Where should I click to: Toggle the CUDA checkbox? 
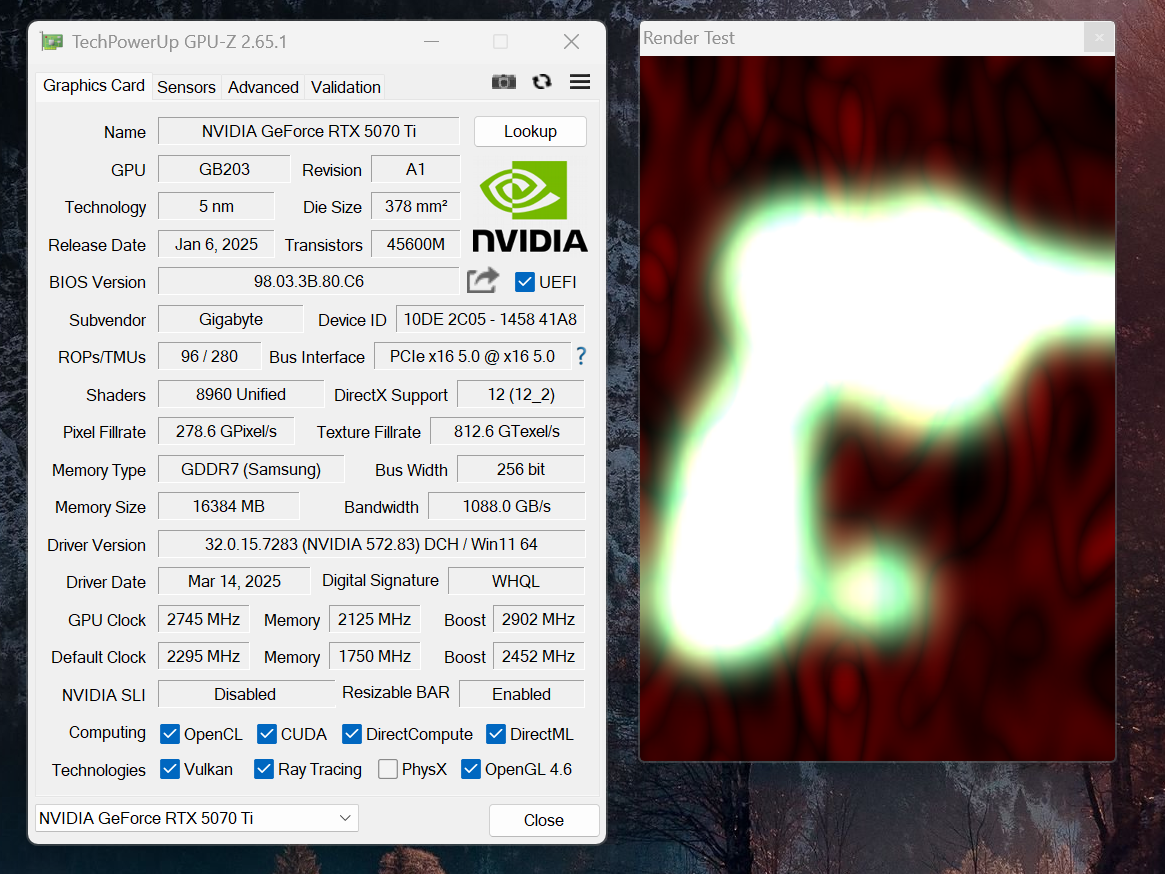267,734
